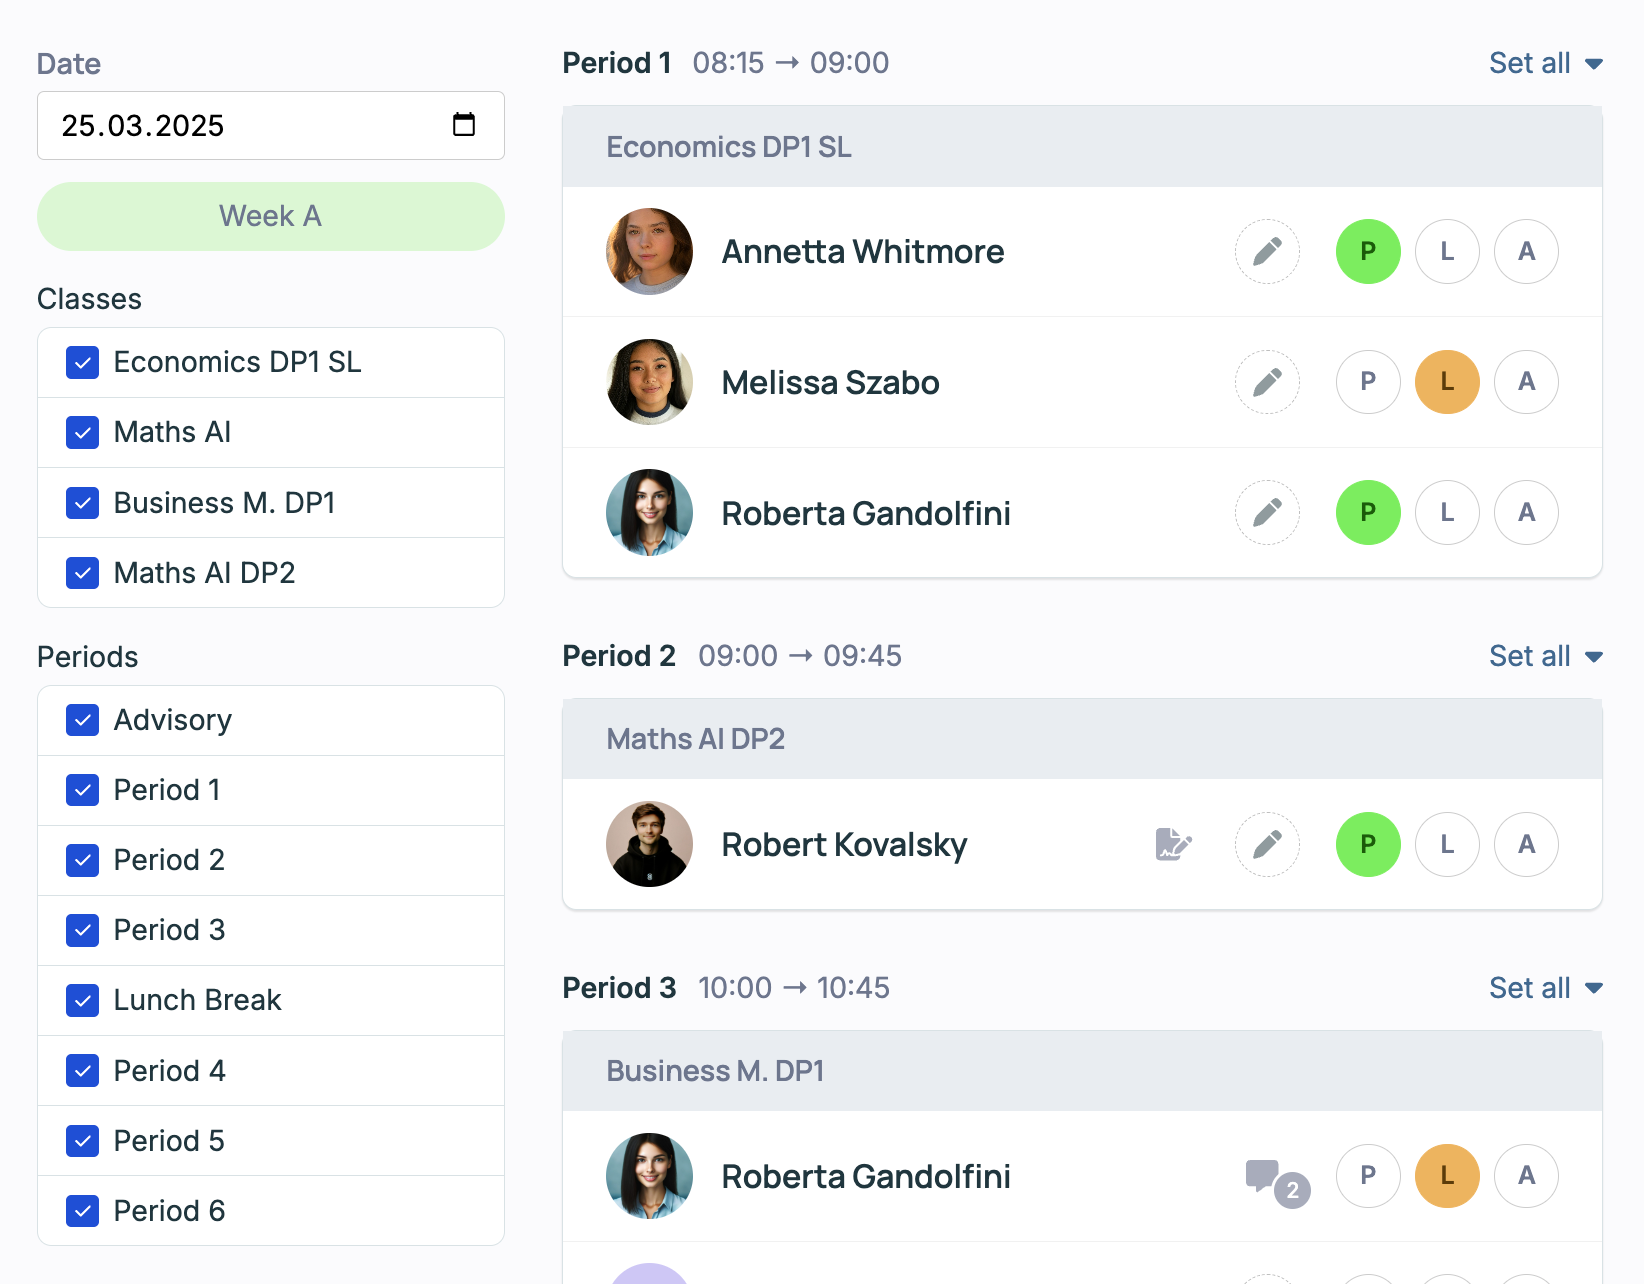
Task: Open the comments bubble showing 2 comments
Action: pyautogui.click(x=1274, y=1178)
